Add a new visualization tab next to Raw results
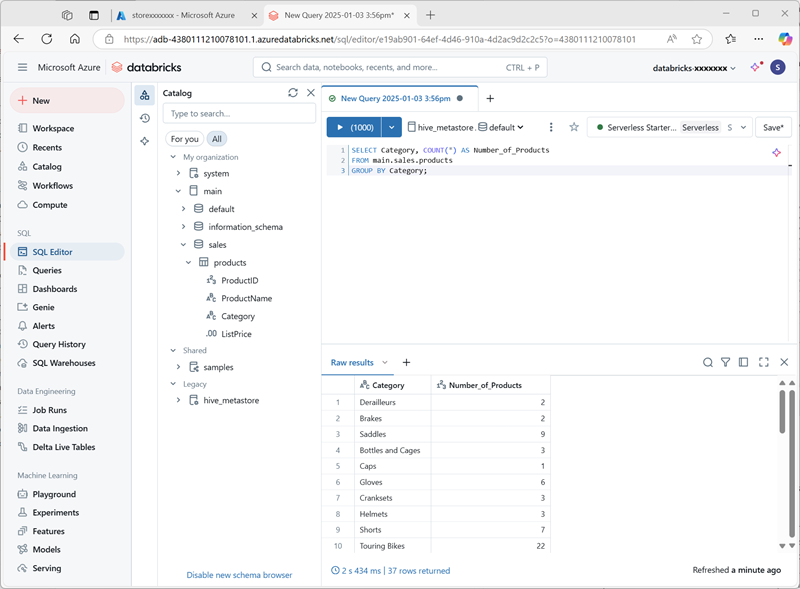 coord(407,362)
